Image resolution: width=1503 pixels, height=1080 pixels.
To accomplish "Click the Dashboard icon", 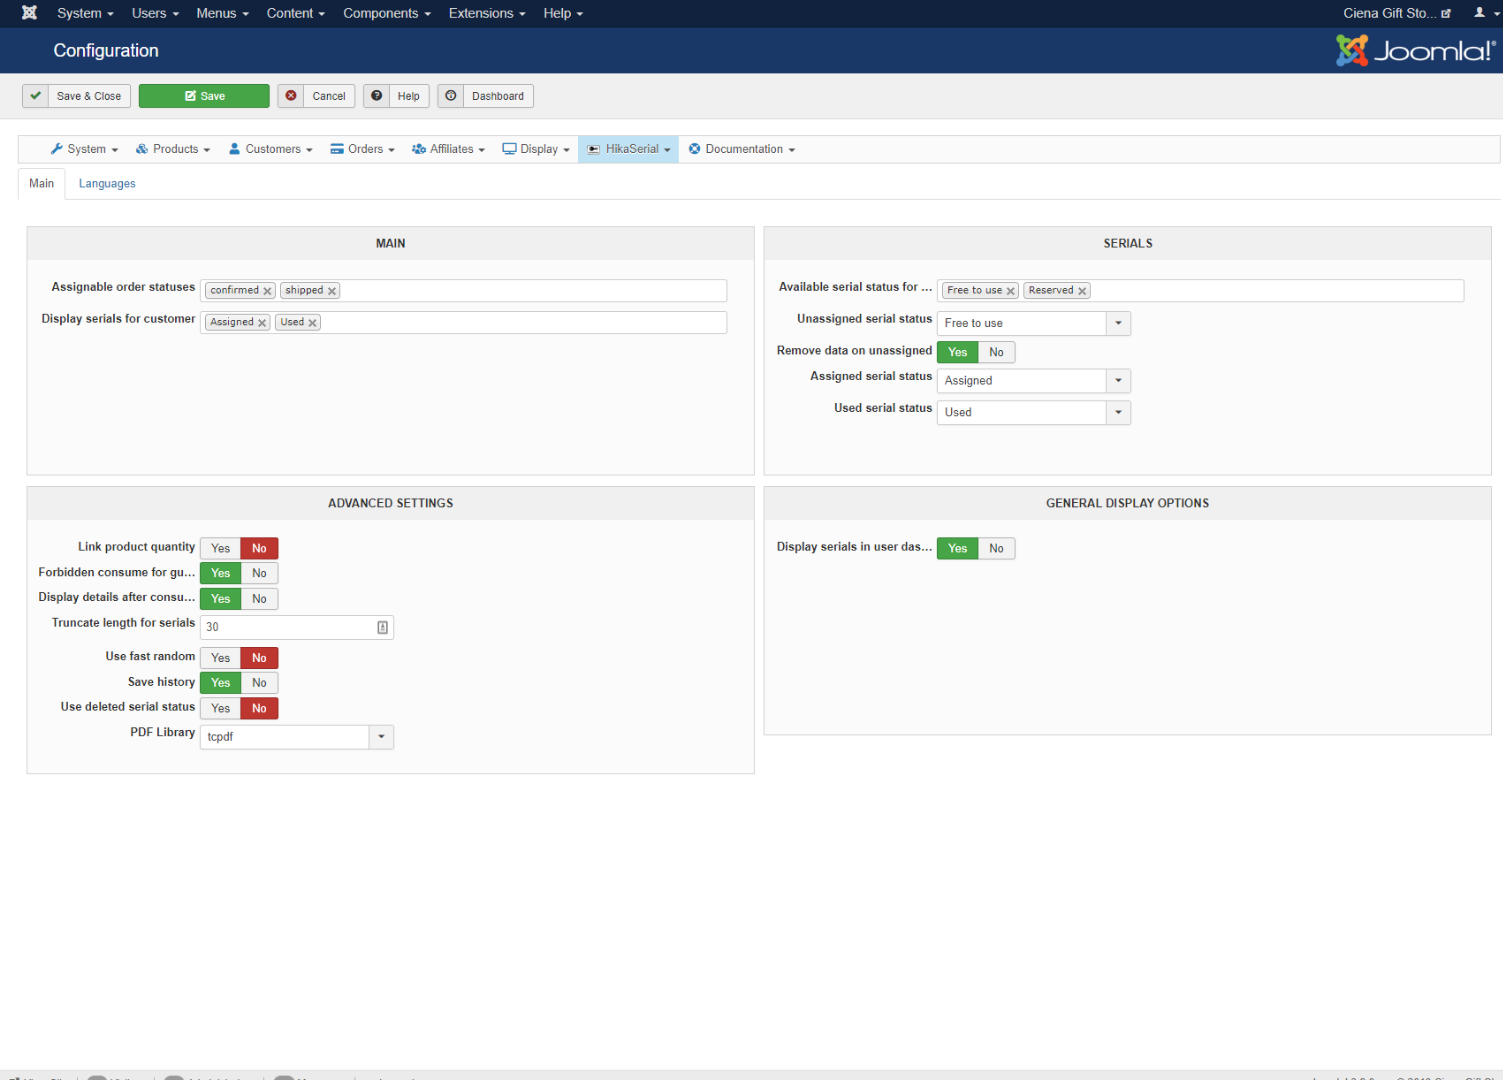I will (x=451, y=96).
